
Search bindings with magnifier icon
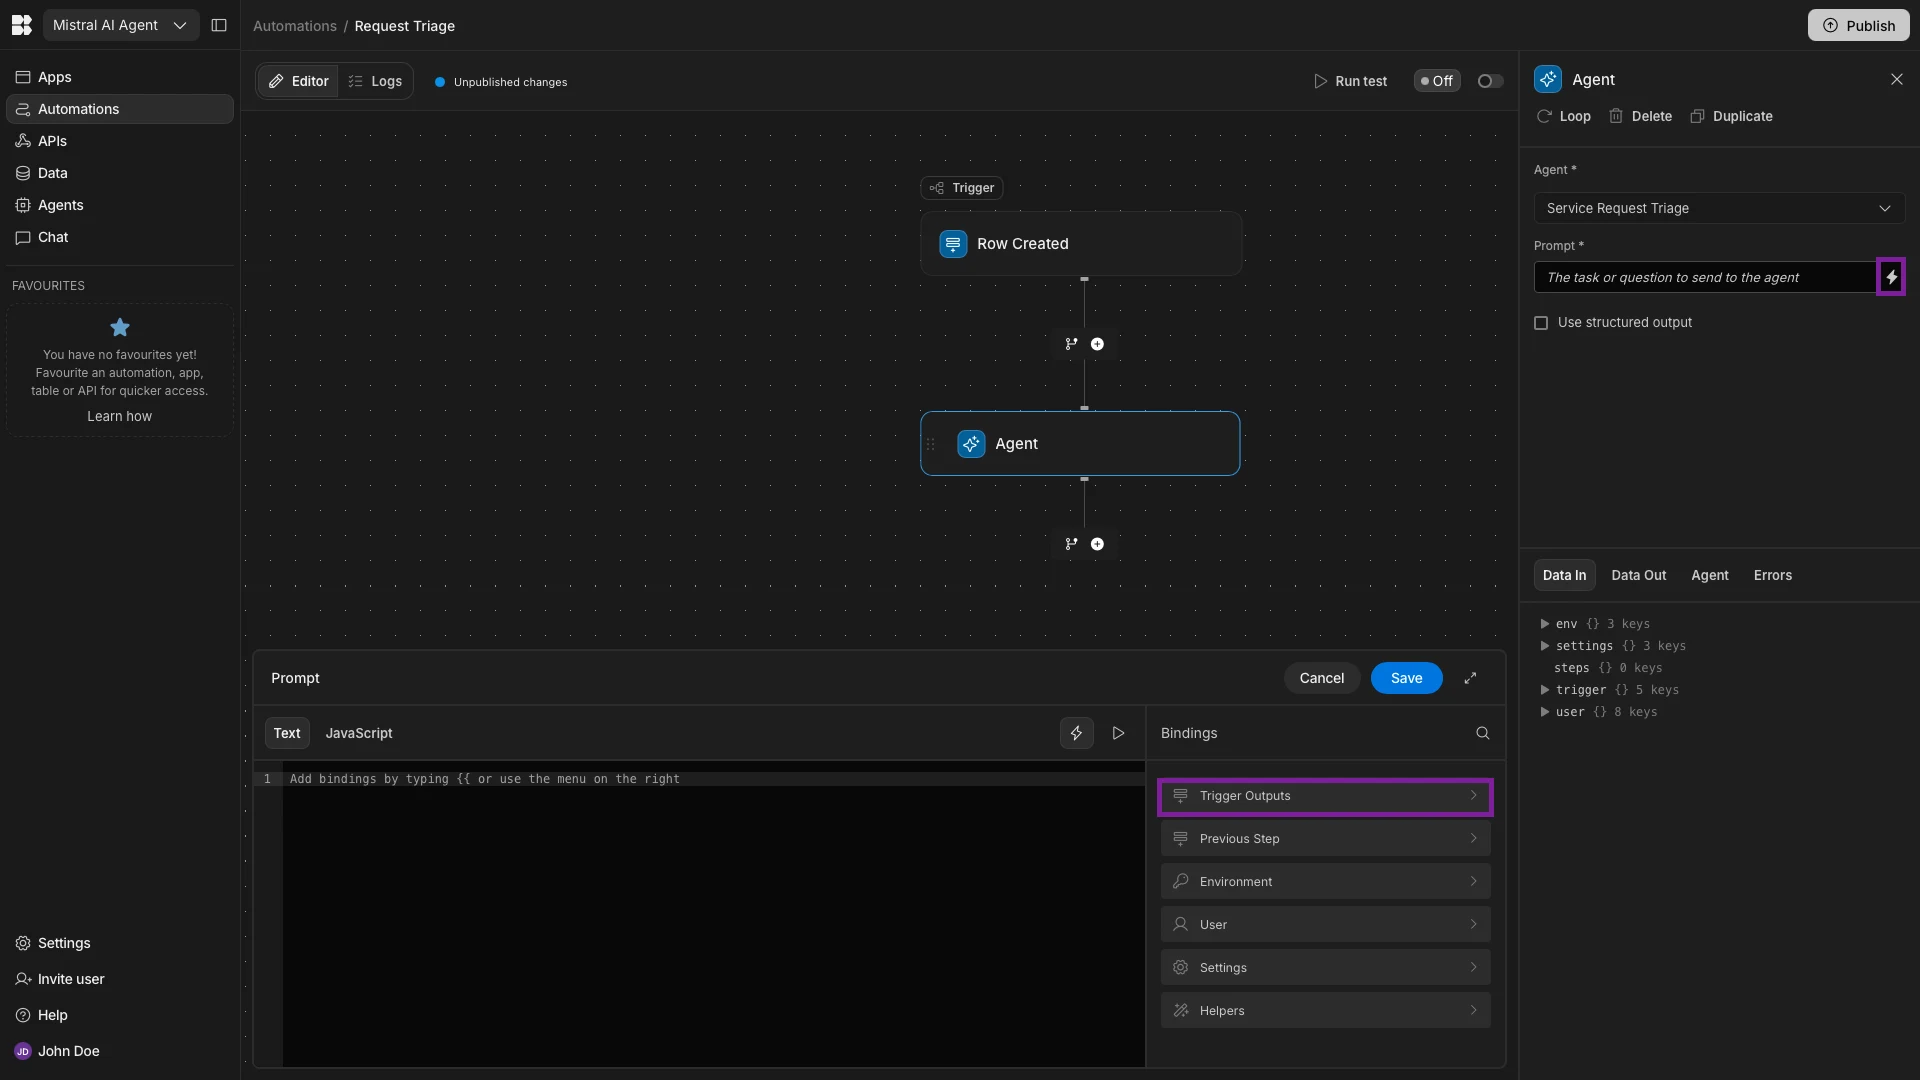[x=1482, y=733]
